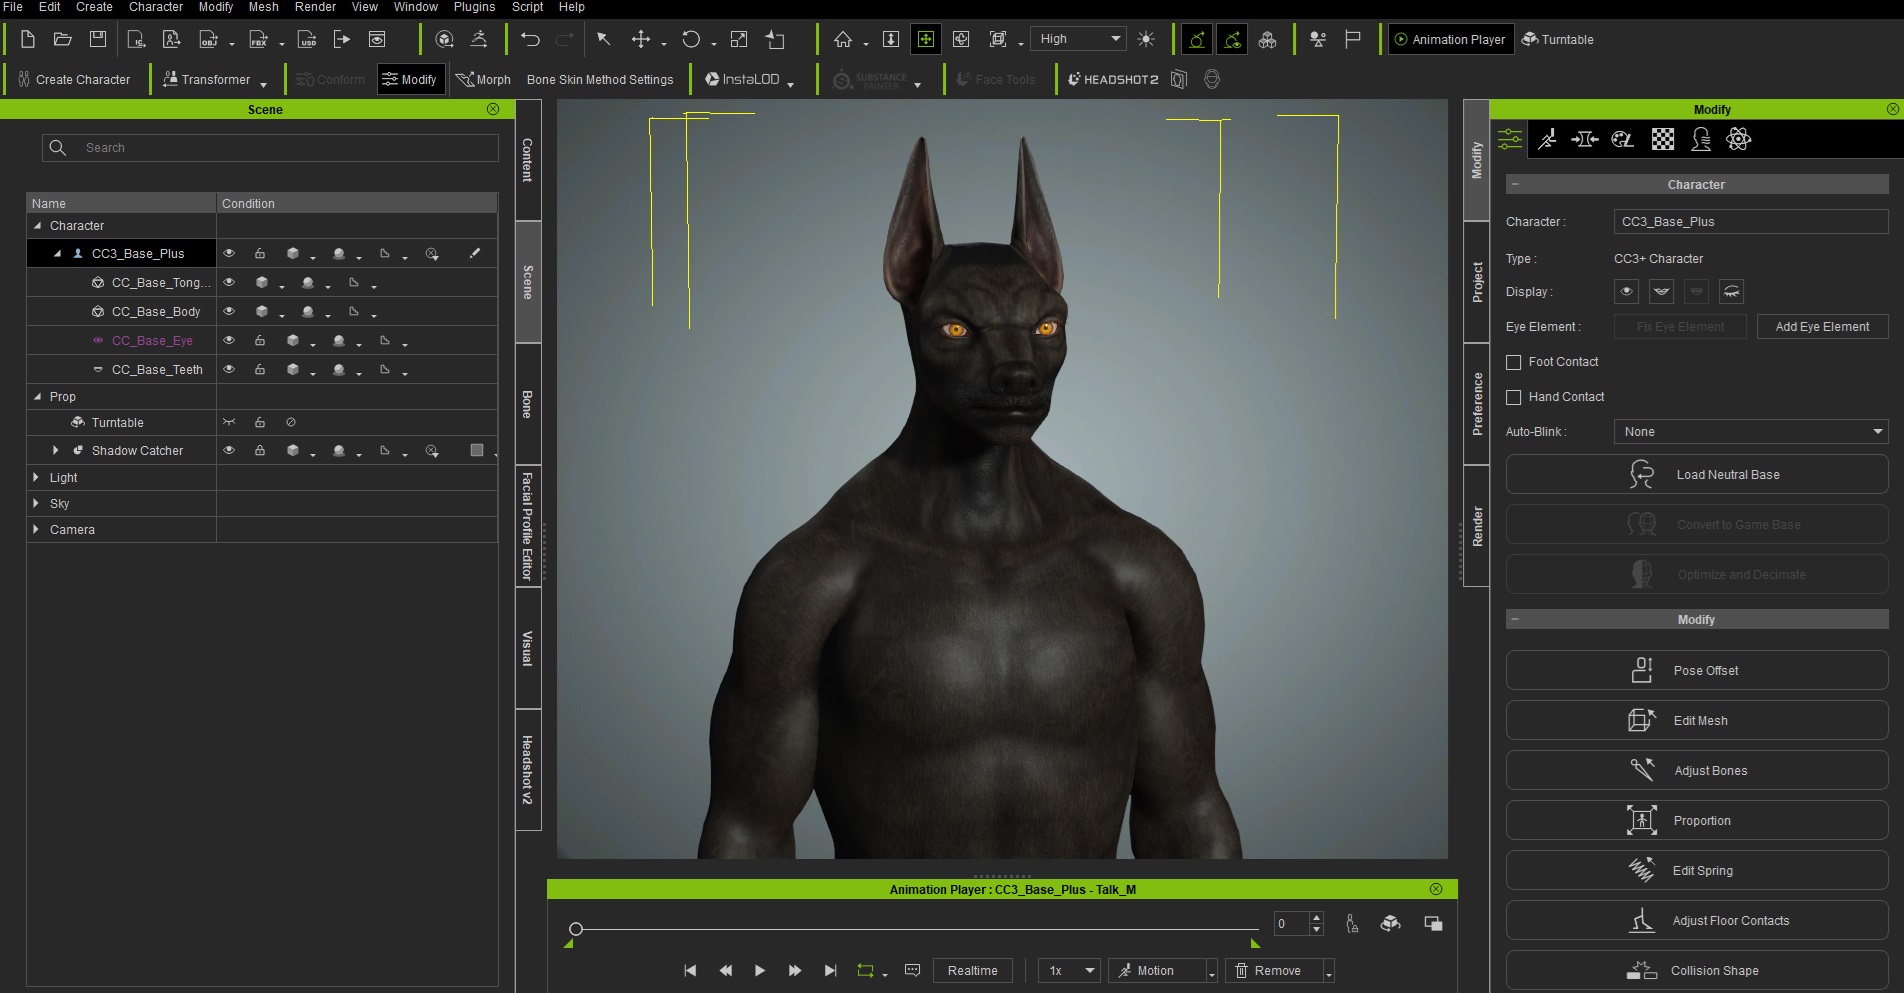Screen dimensions: 1904x993
Task: Click the Create Character button
Action: [74, 79]
